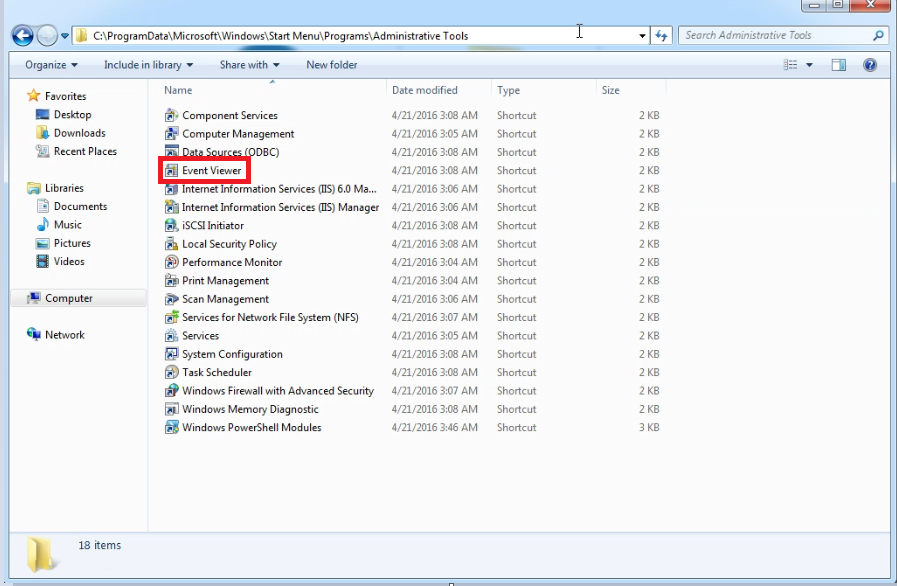
Task: Open the recent pages dropdown arrow
Action: point(65,36)
